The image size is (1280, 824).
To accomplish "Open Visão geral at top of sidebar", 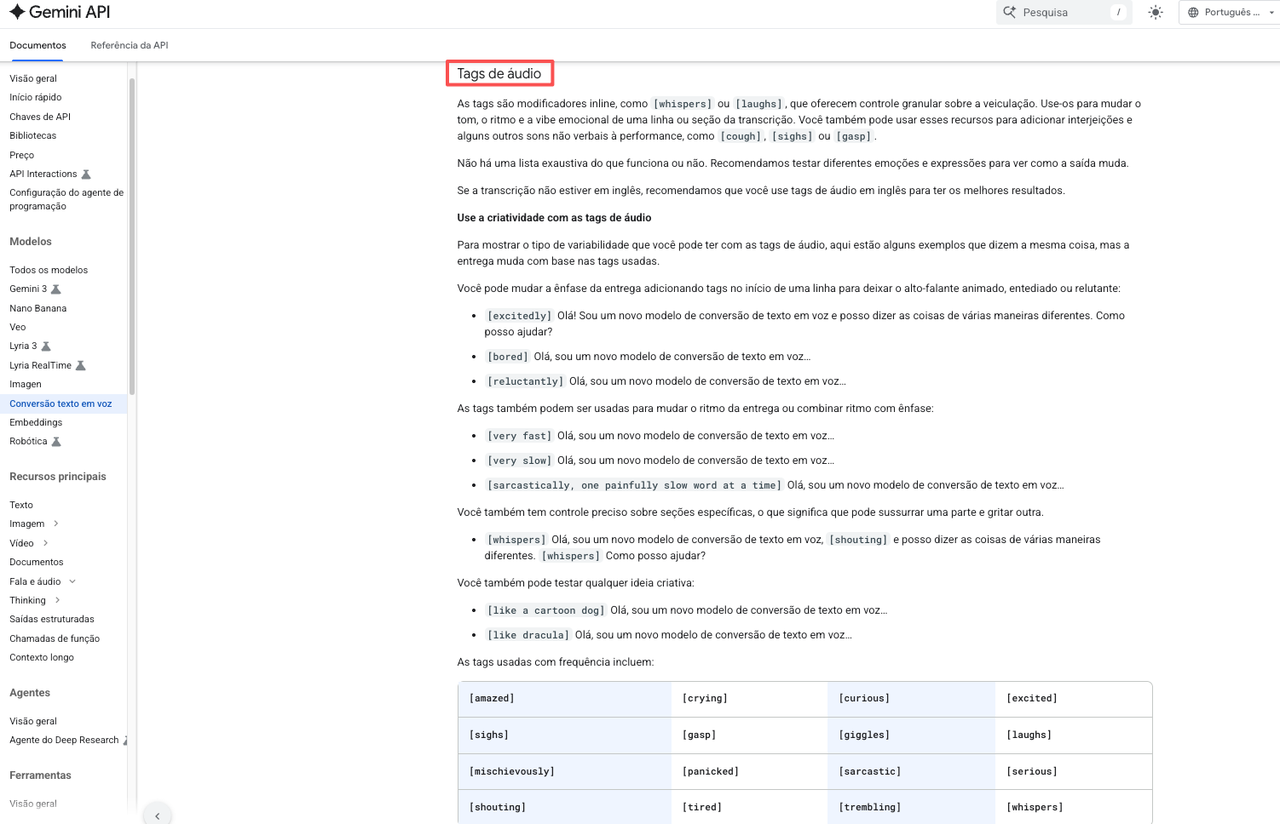I will pyautogui.click(x=33, y=78).
